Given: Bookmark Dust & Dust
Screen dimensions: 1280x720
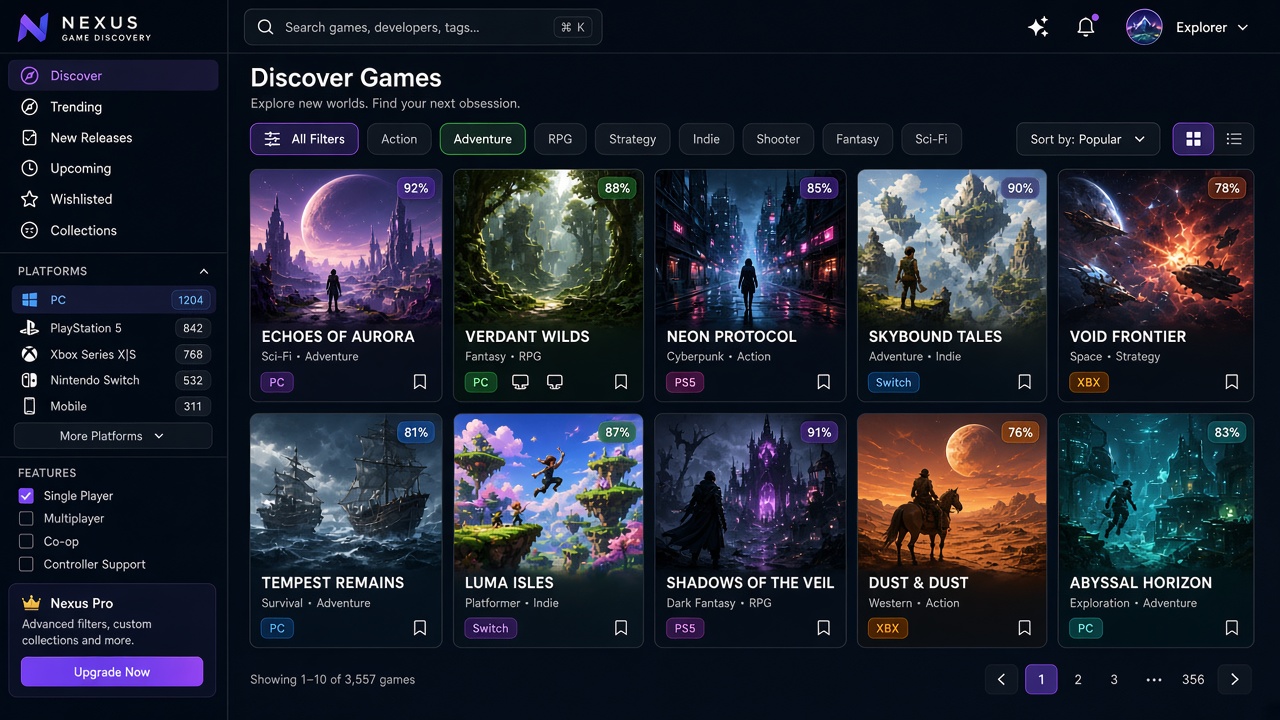Looking at the screenshot, I should [x=1025, y=628].
